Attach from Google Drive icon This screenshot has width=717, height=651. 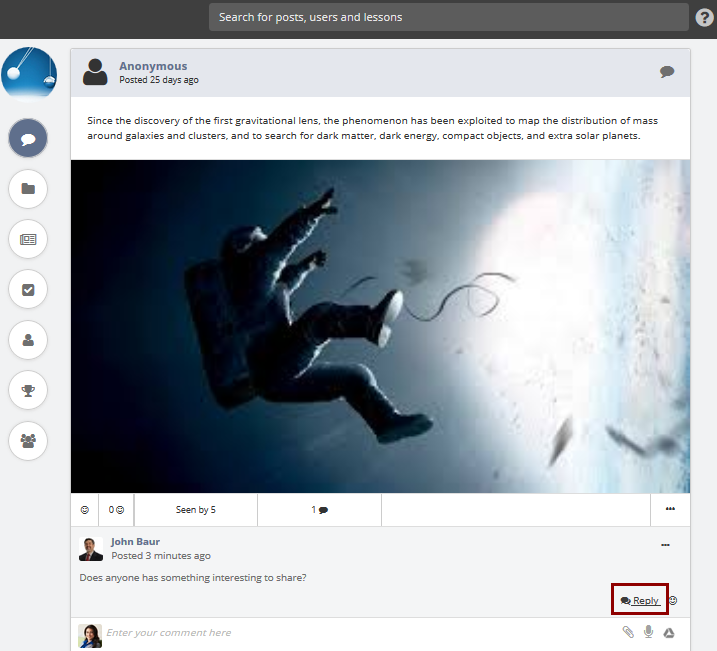pyautogui.click(x=669, y=633)
